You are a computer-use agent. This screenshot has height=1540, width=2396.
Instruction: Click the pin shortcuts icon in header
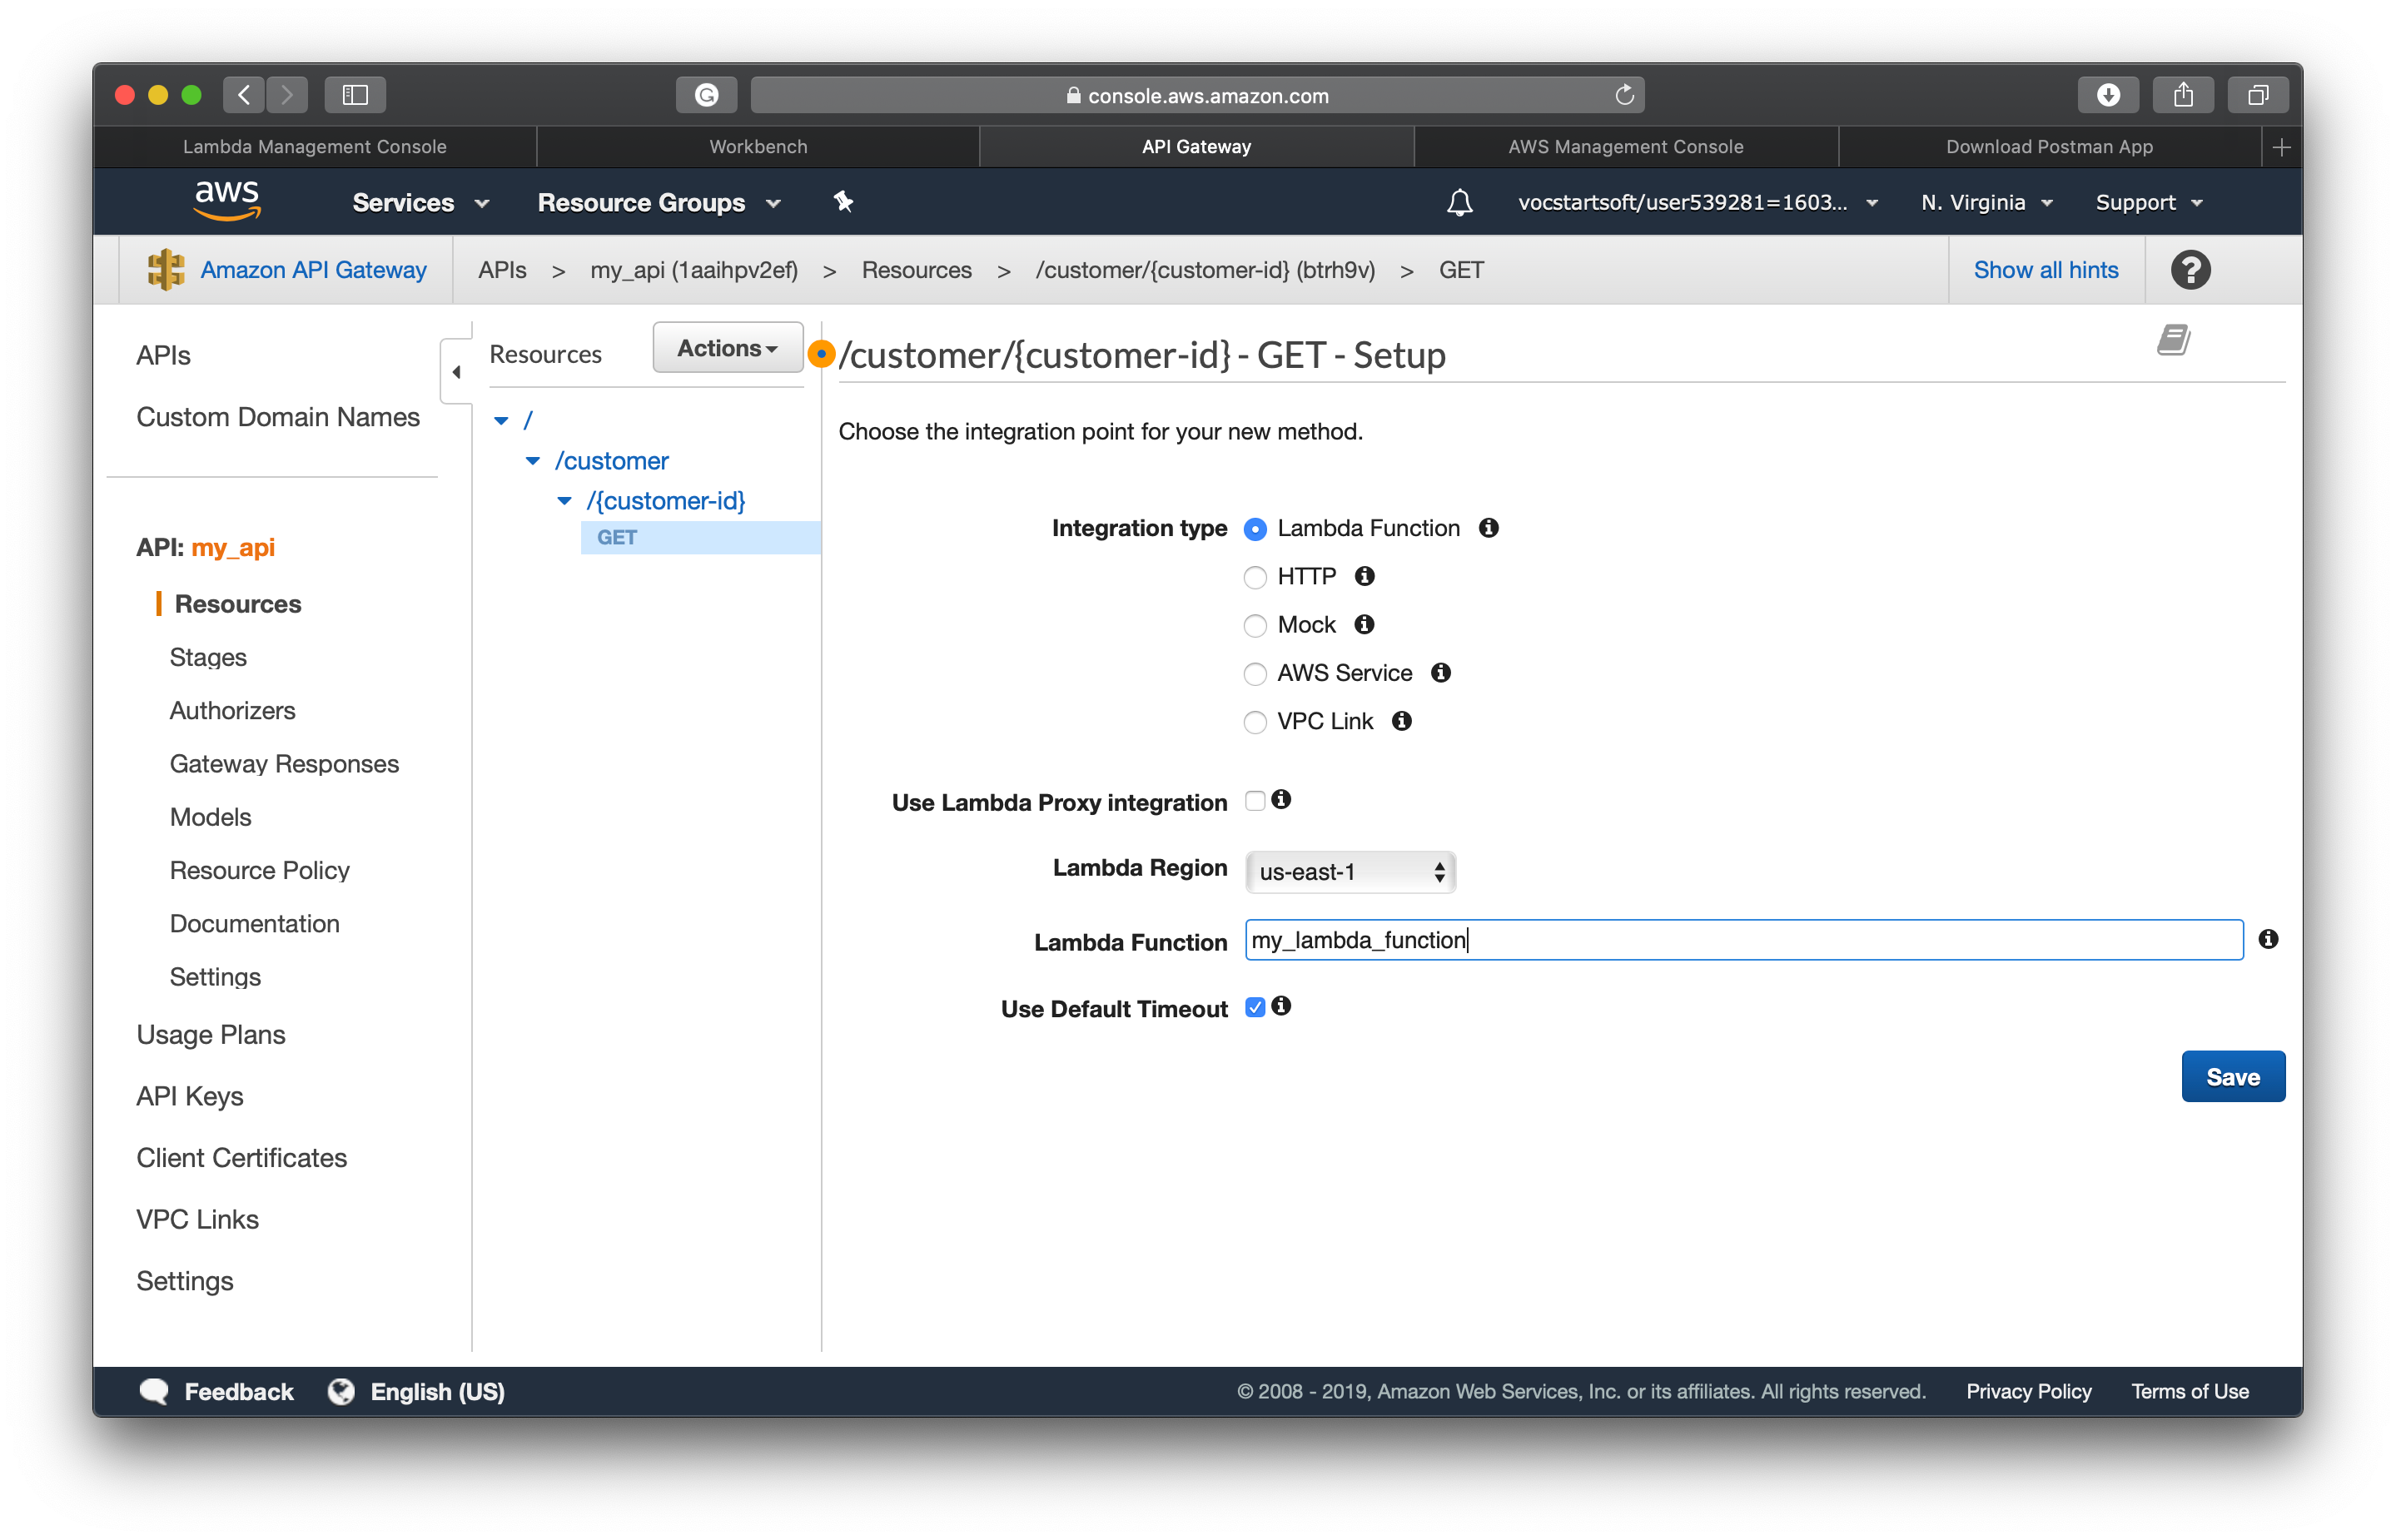[843, 202]
